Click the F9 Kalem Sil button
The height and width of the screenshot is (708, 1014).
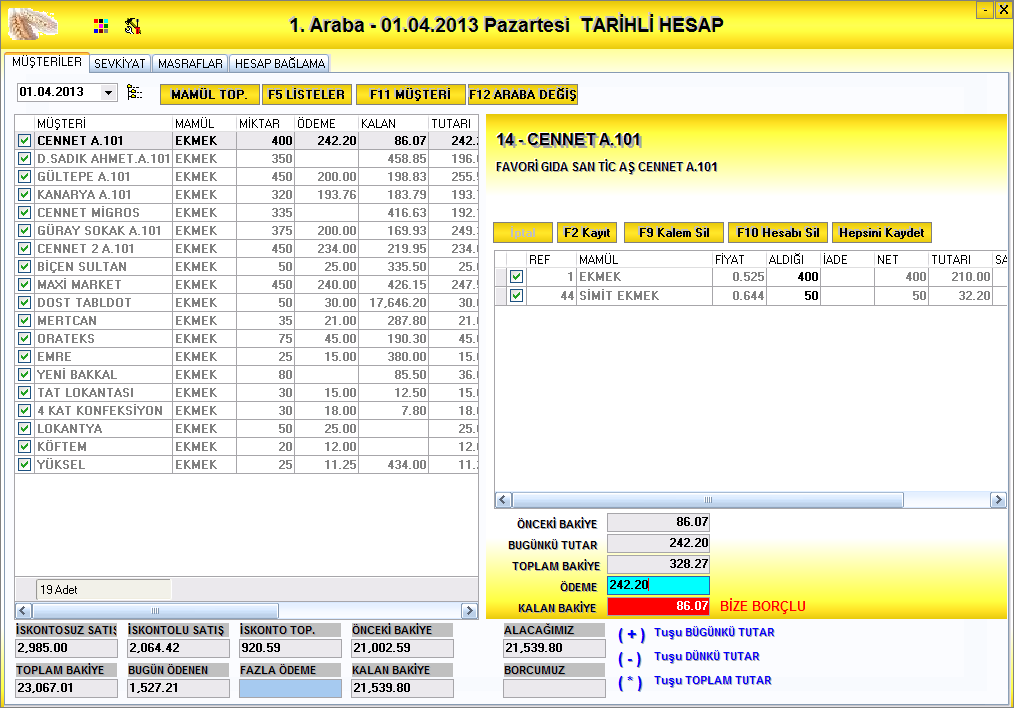pyautogui.click(x=673, y=233)
